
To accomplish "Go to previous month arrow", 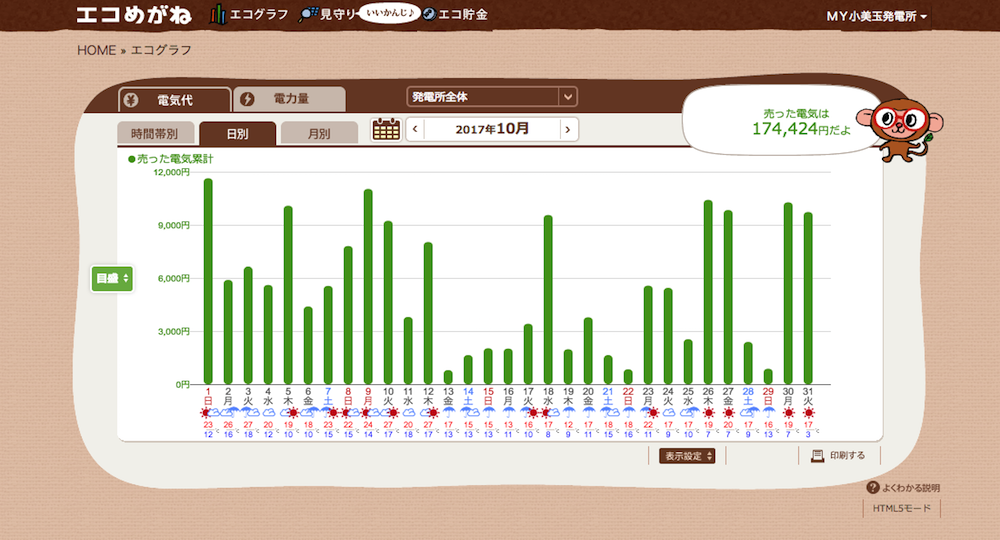I will [415, 130].
